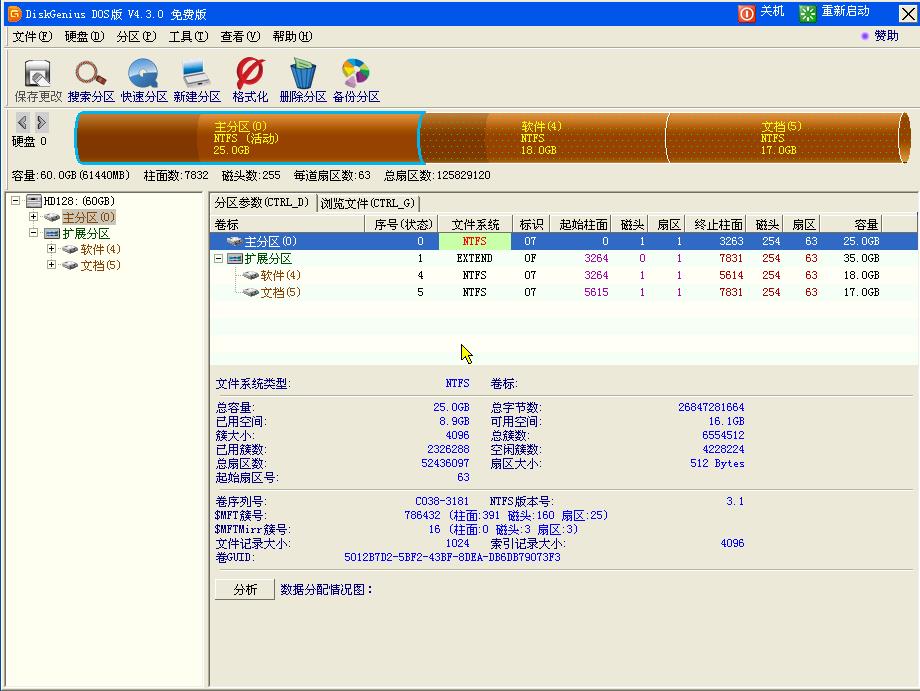The width and height of the screenshot is (920, 691).
Task: Click total bytes value 26847281664
Action: 711,407
